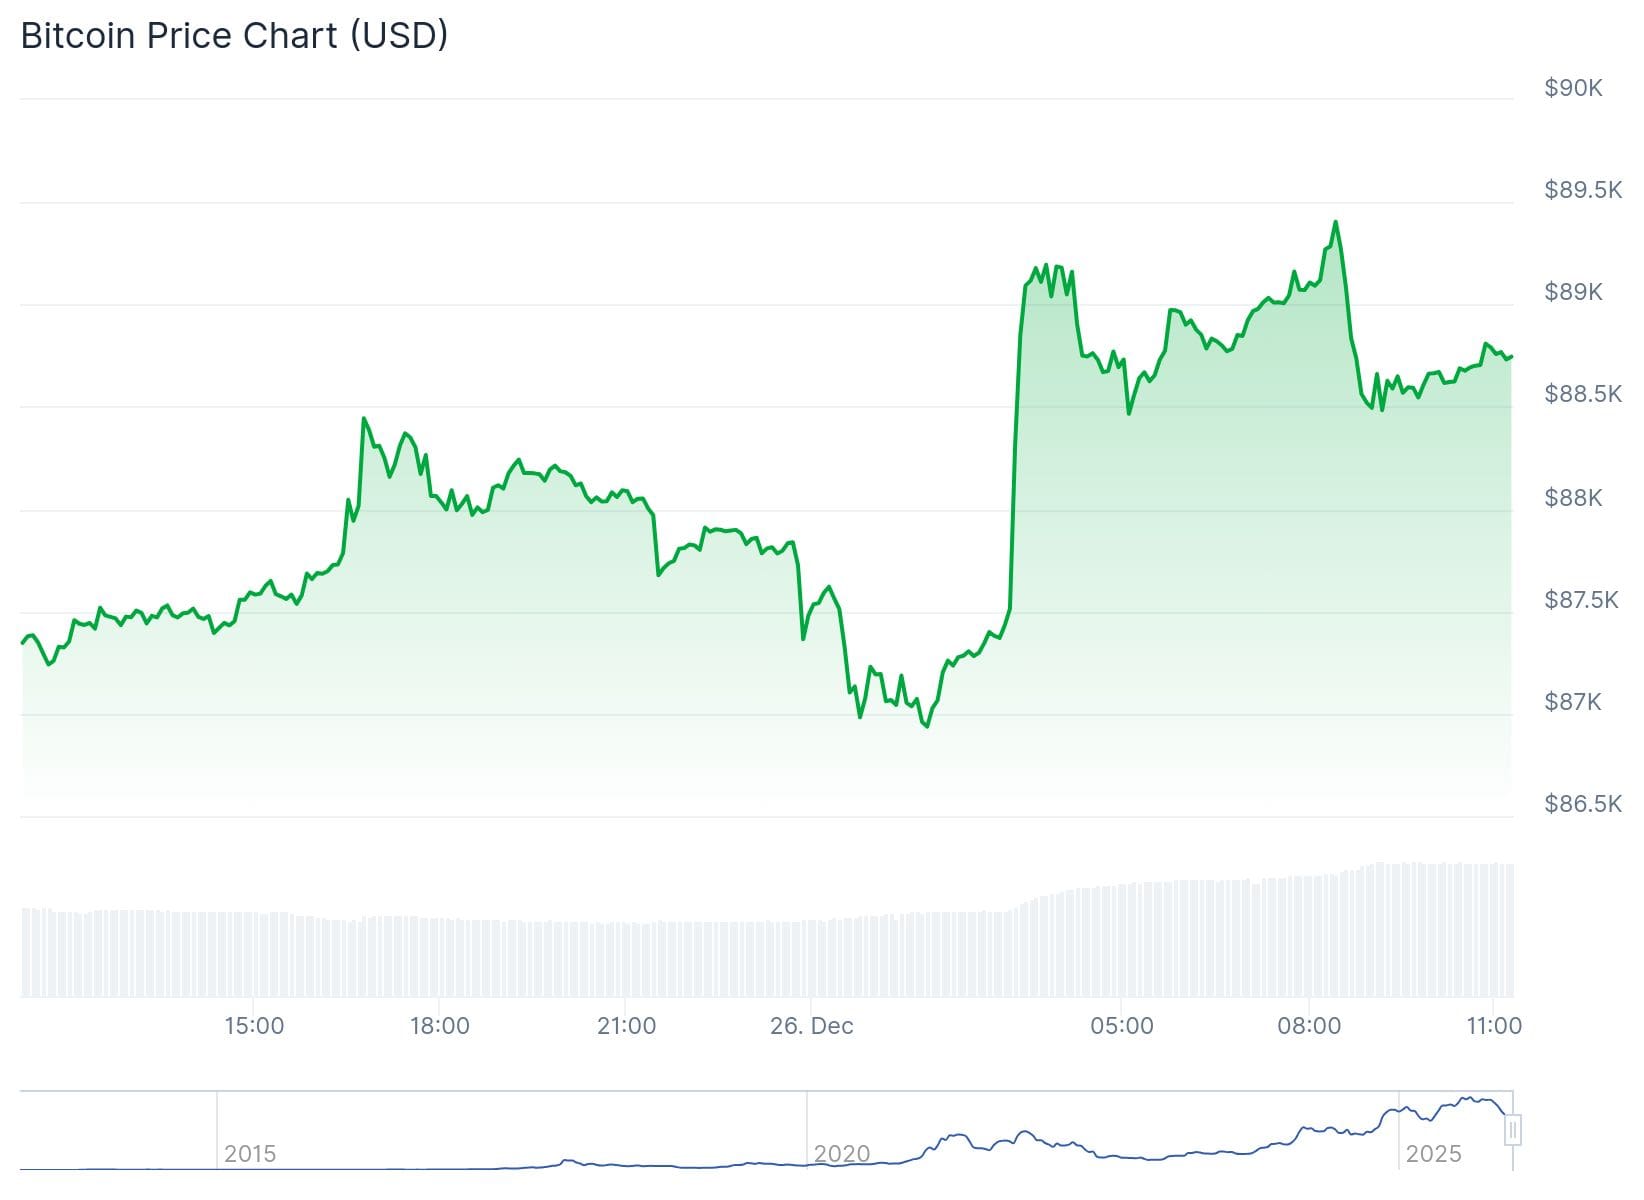Click the 2025 label in navigator
This screenshot has width=1644, height=1200.
(x=1433, y=1154)
